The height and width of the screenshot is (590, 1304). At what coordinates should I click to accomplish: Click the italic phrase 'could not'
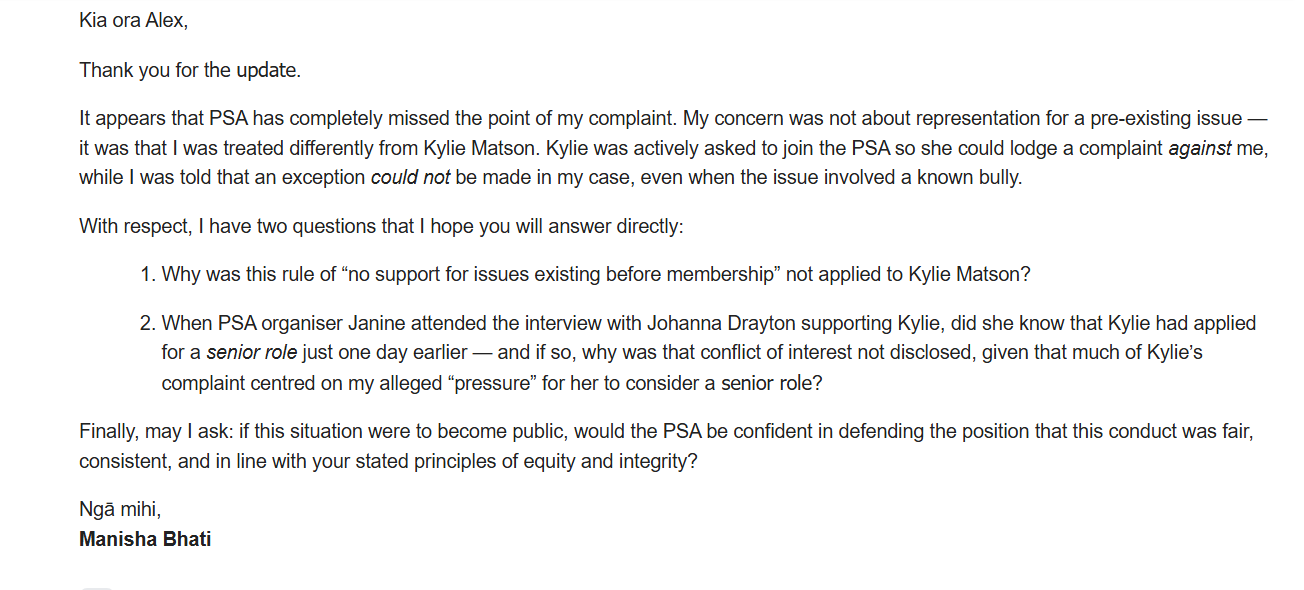(409, 179)
